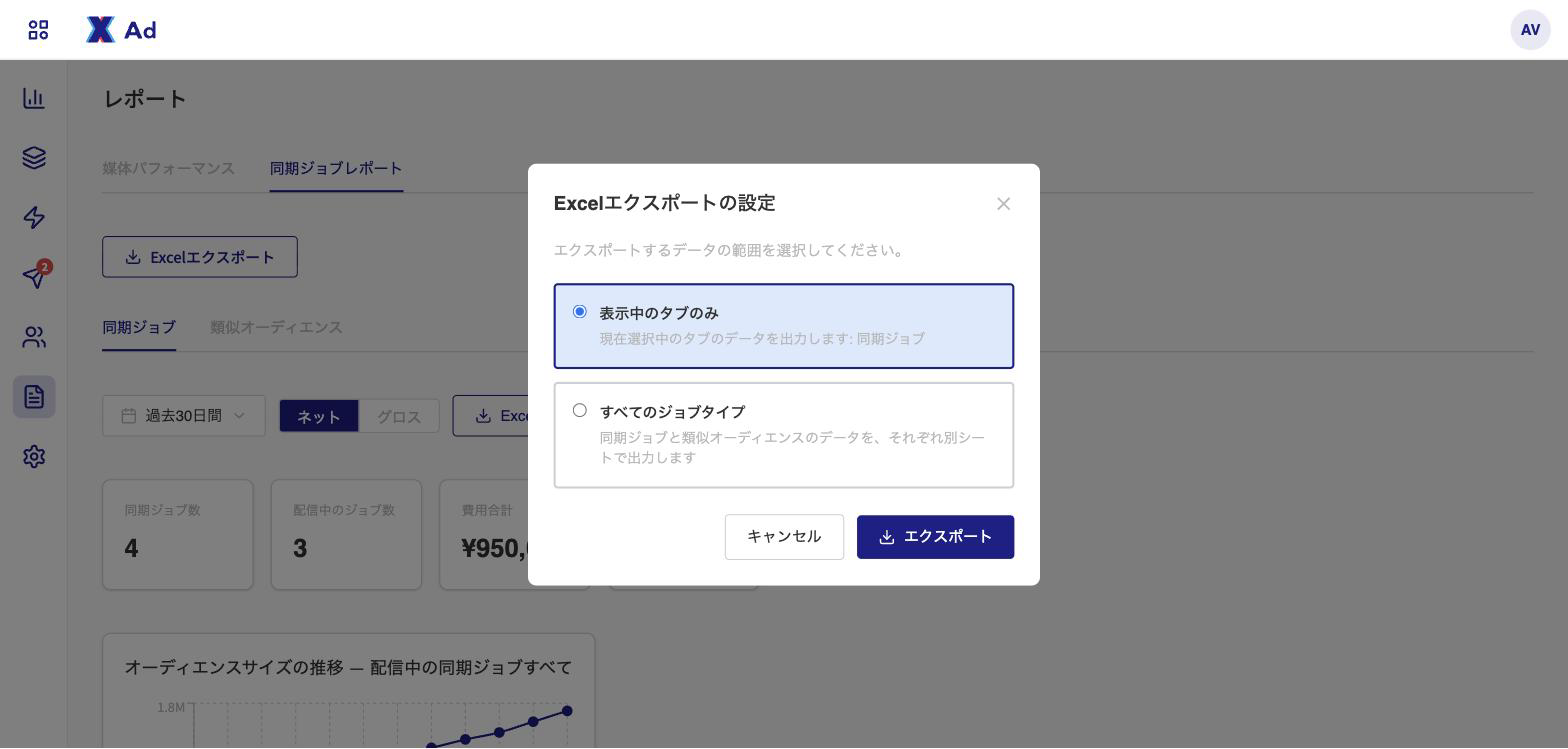Click the Excelエクスポートの設定 dialog title
The width and height of the screenshot is (1568, 749).
click(x=665, y=203)
